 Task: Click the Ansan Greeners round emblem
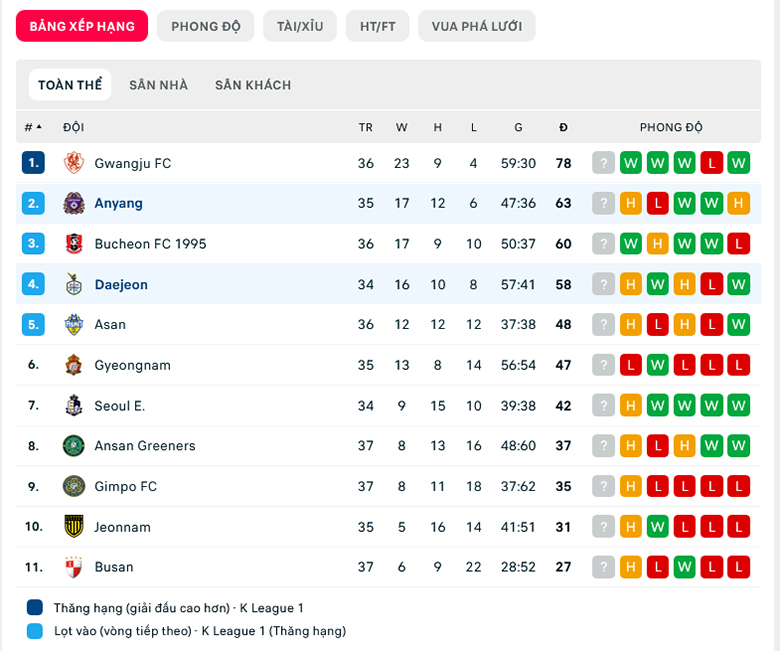(x=74, y=446)
